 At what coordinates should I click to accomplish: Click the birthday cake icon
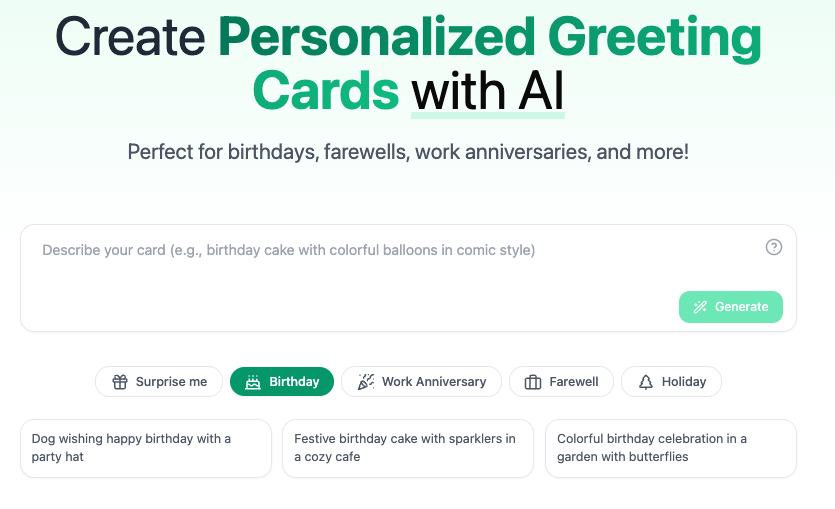point(253,381)
